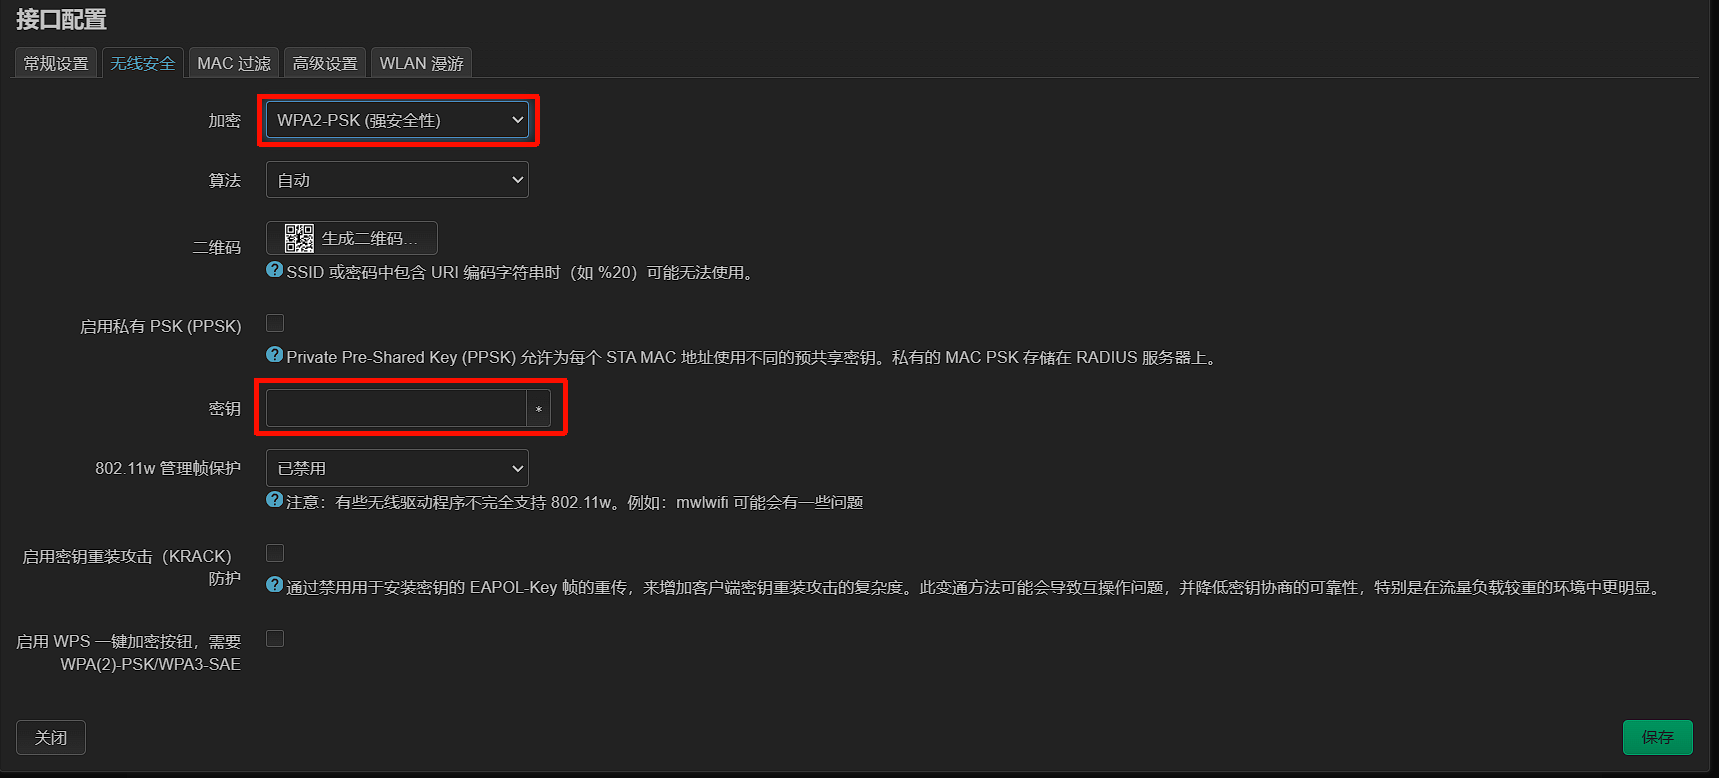
Task: Click the QR code icon on 生成二维码 button
Action: pyautogui.click(x=299, y=238)
